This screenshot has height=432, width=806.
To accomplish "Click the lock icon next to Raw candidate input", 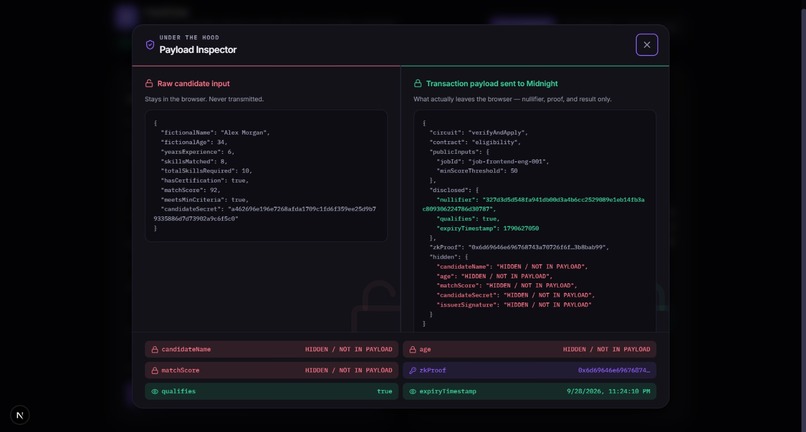I will [149, 83].
